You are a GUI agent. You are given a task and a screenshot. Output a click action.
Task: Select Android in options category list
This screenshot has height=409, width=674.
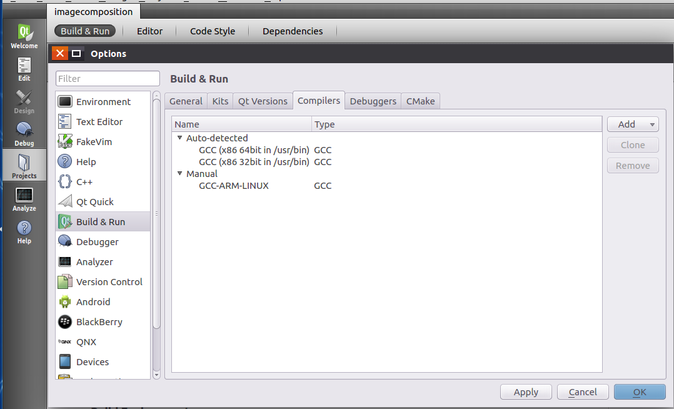tap(93, 302)
